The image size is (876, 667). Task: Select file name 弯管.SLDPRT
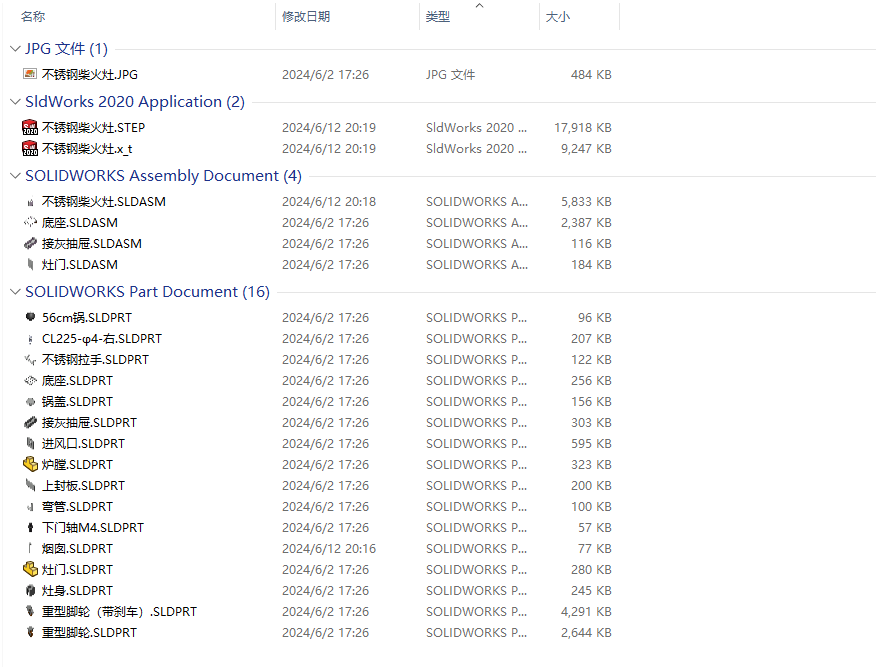(77, 507)
